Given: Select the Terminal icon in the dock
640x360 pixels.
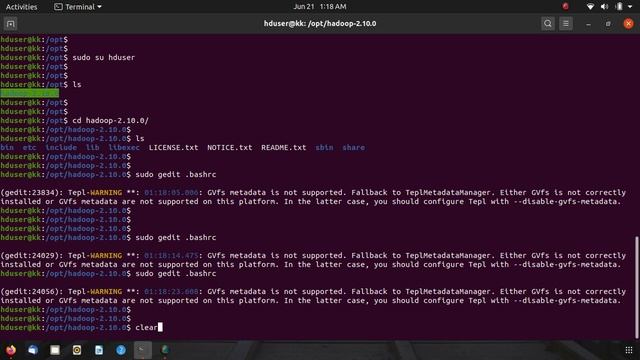Looking at the screenshot, I should point(142,350).
